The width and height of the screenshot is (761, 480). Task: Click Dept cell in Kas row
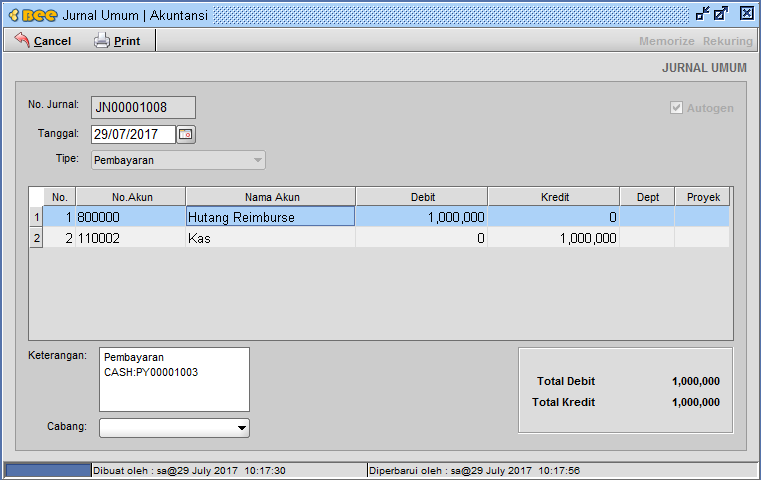point(647,238)
